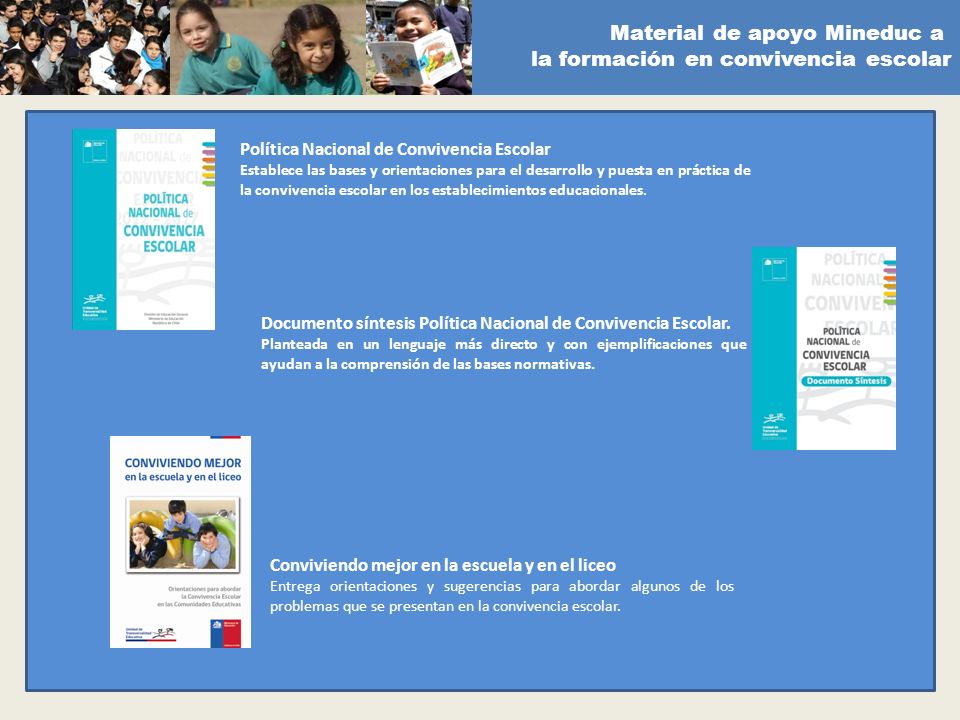Click Unidad de Transversalidad logo on first cover
Image resolution: width=960 pixels, height=720 pixels.
94,306
